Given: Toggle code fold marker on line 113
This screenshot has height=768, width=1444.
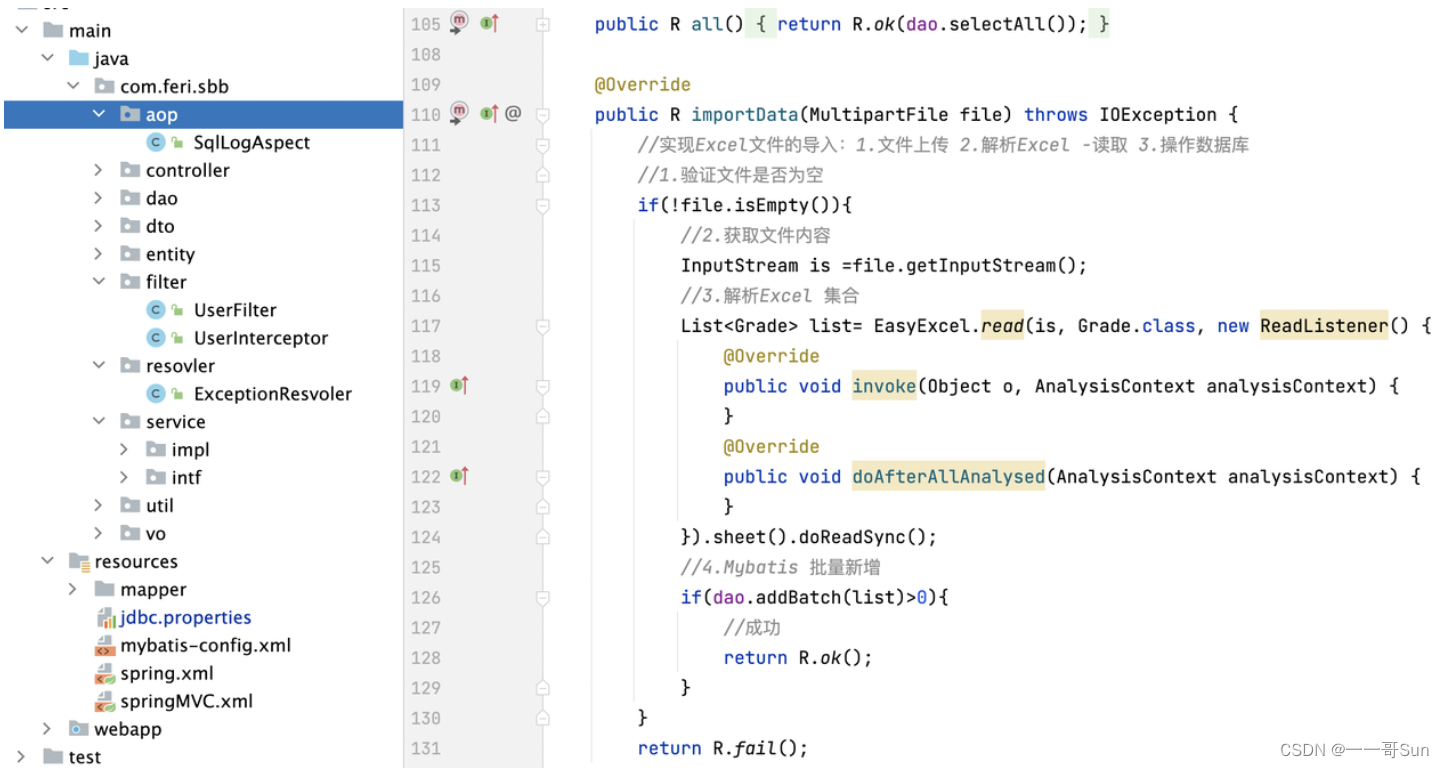Looking at the screenshot, I should pos(543,205).
